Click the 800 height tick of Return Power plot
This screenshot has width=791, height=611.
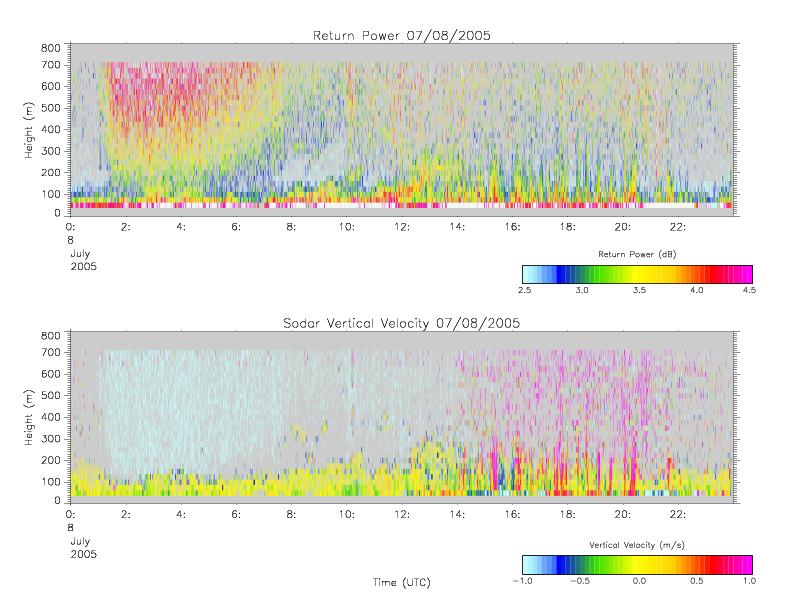50,48
